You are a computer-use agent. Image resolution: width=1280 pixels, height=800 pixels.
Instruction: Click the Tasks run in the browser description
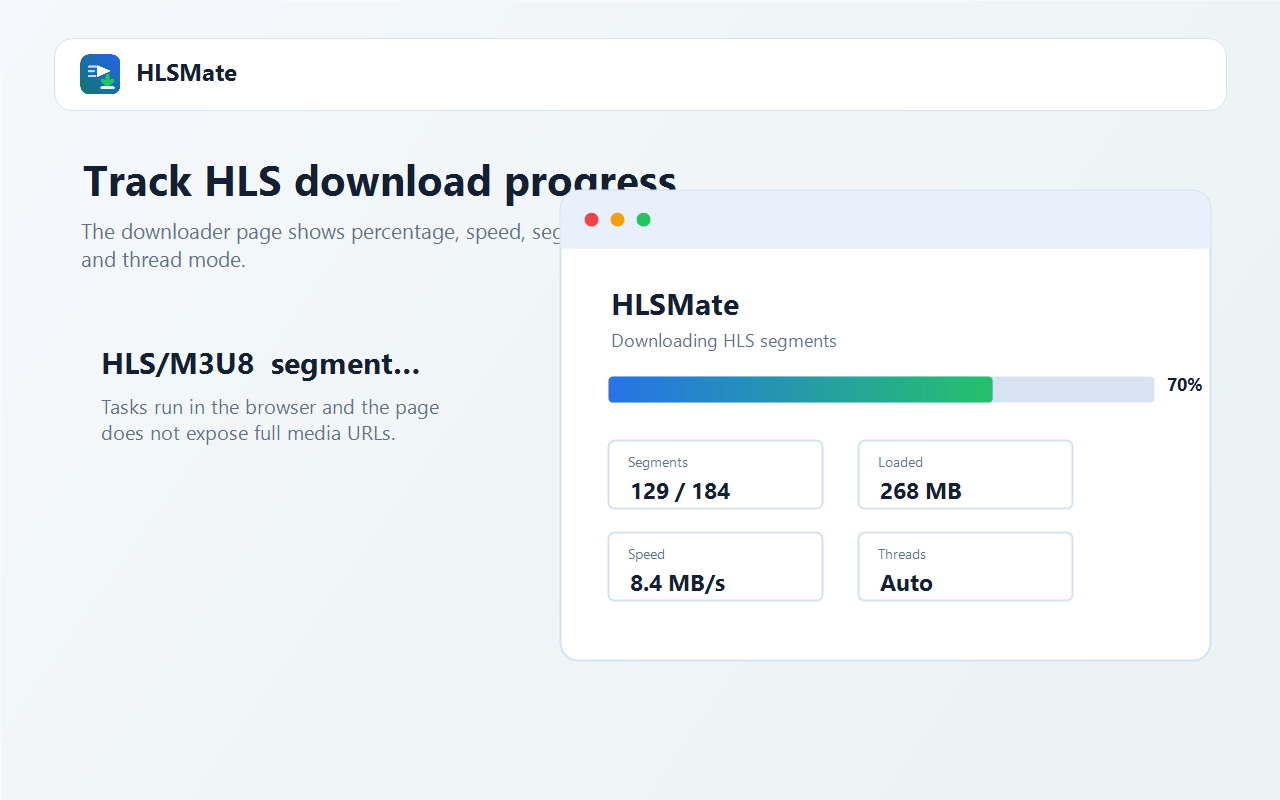(270, 421)
